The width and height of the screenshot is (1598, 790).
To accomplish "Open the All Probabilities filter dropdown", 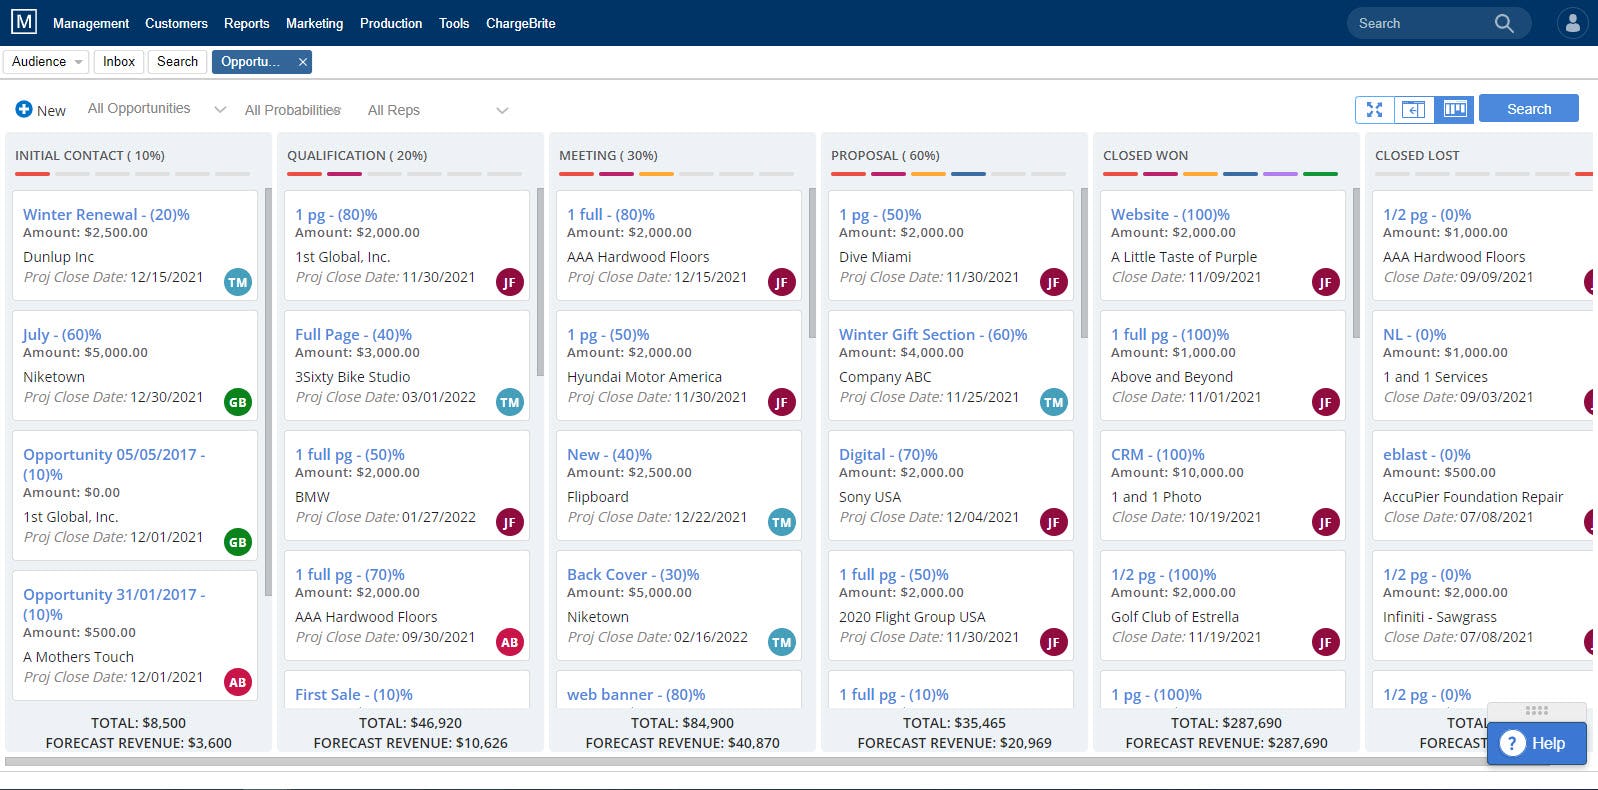I will pyautogui.click(x=293, y=110).
